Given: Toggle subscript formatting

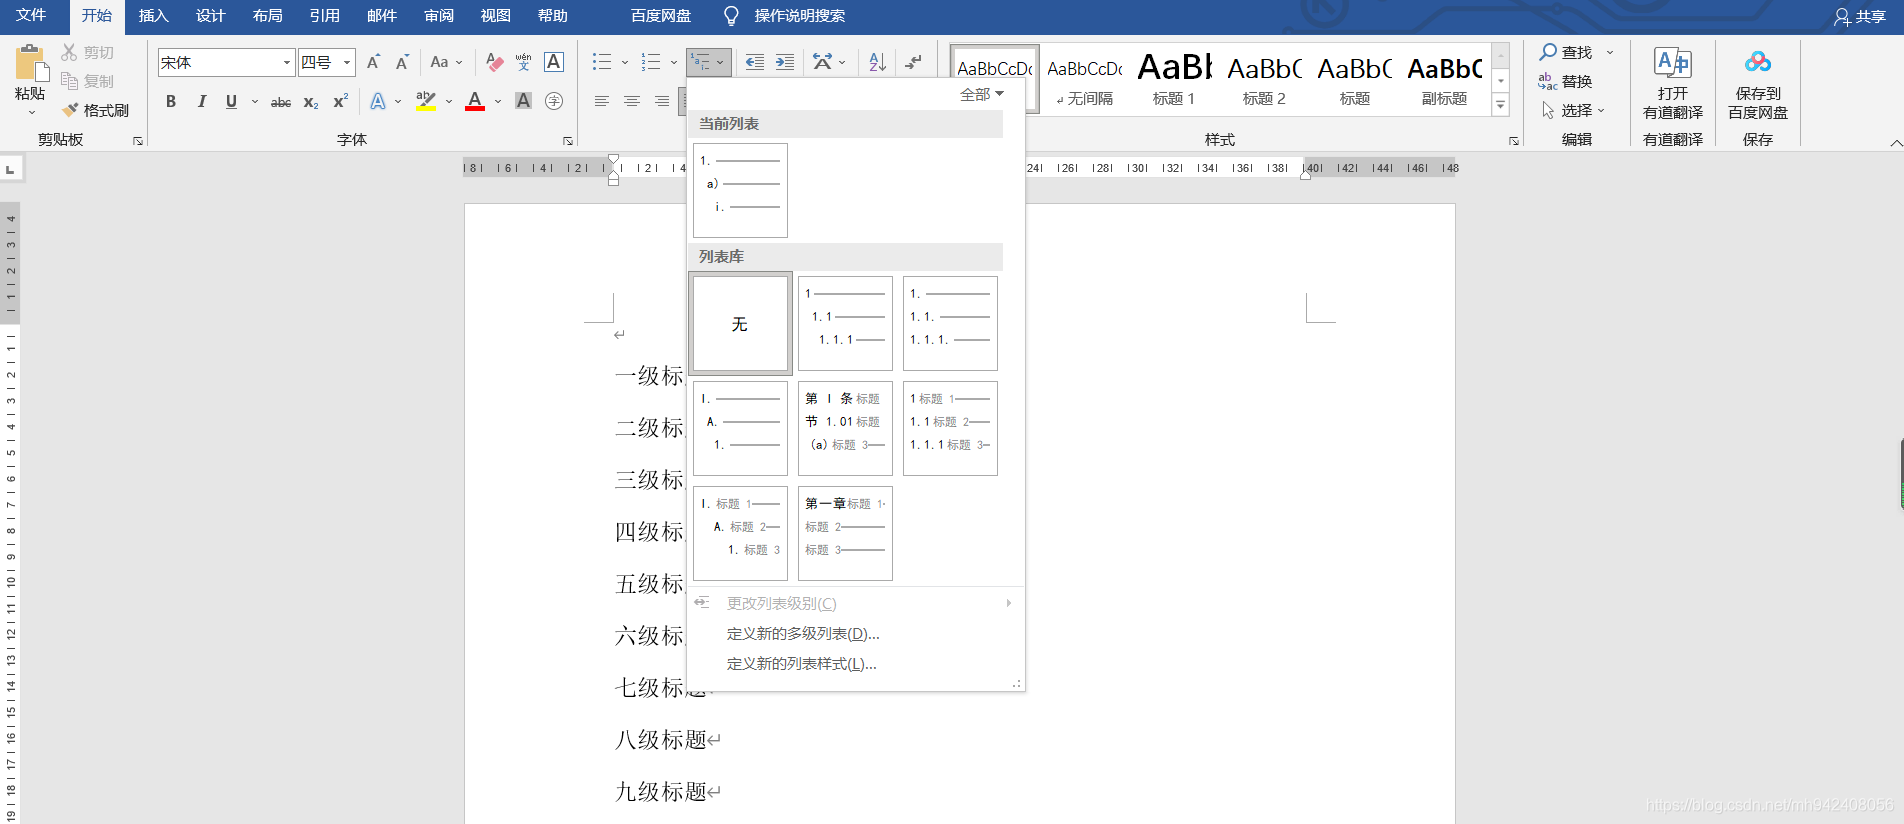Looking at the screenshot, I should click(311, 101).
